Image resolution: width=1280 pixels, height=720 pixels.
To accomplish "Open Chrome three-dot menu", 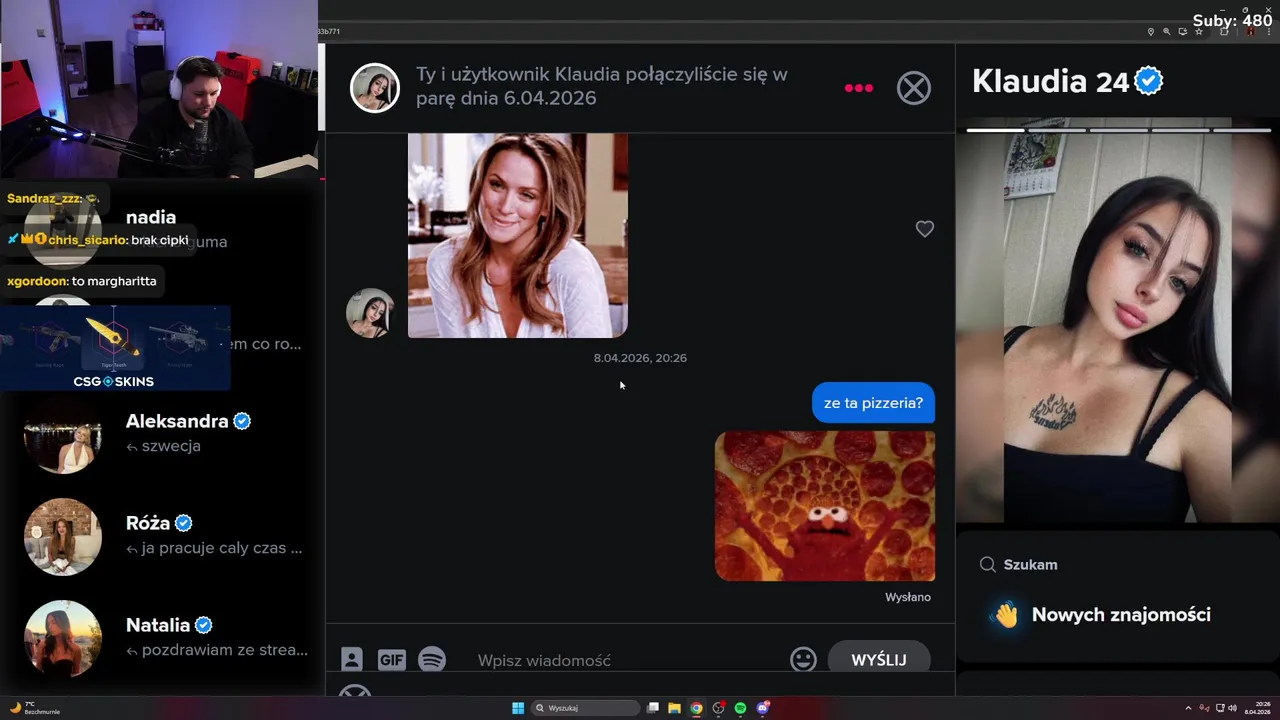I will pos(1269,32).
